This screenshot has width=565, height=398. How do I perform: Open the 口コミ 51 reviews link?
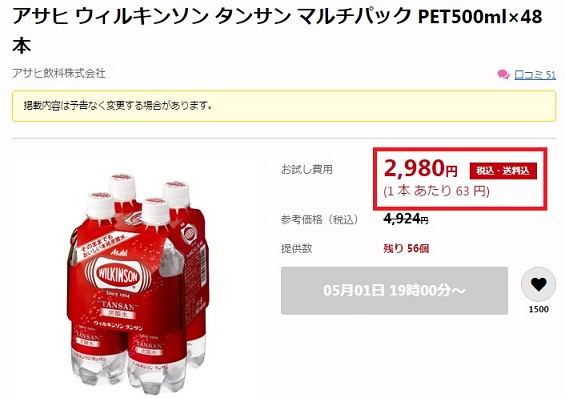click(x=535, y=75)
